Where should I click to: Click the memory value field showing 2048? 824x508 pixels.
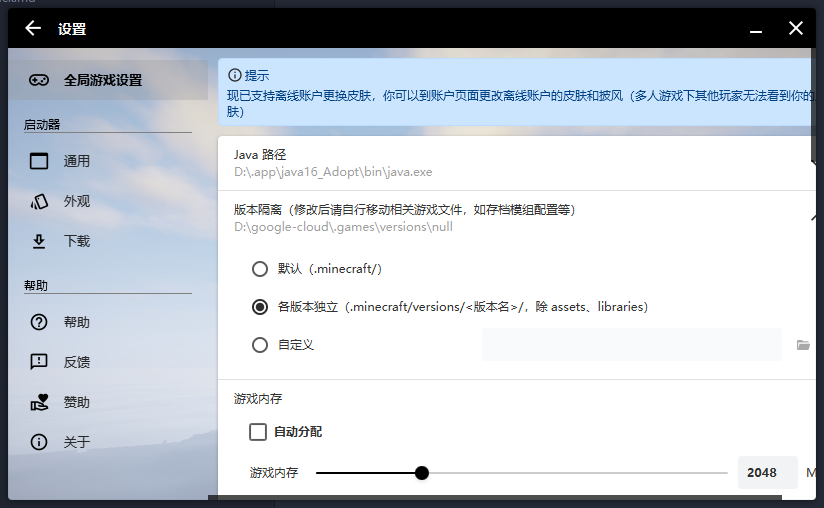pyautogui.click(x=766, y=473)
